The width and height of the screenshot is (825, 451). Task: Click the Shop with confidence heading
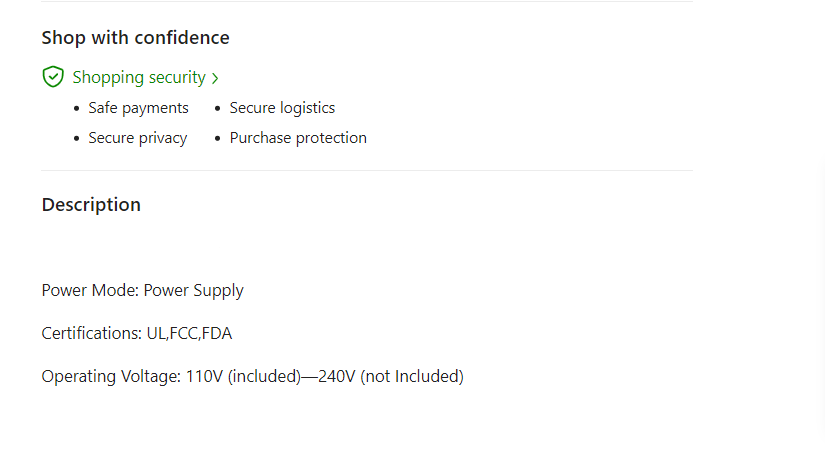[135, 38]
